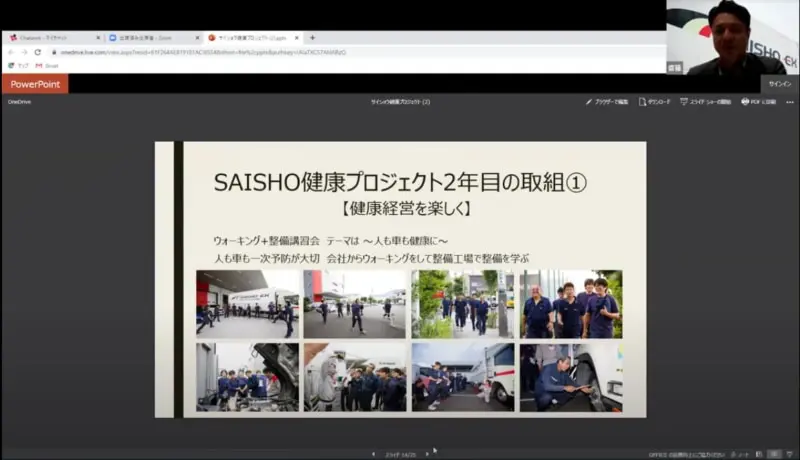Click the ウォーキング+整備講習会 text line
Image resolution: width=800 pixels, height=460 pixels.
[x=331, y=240]
